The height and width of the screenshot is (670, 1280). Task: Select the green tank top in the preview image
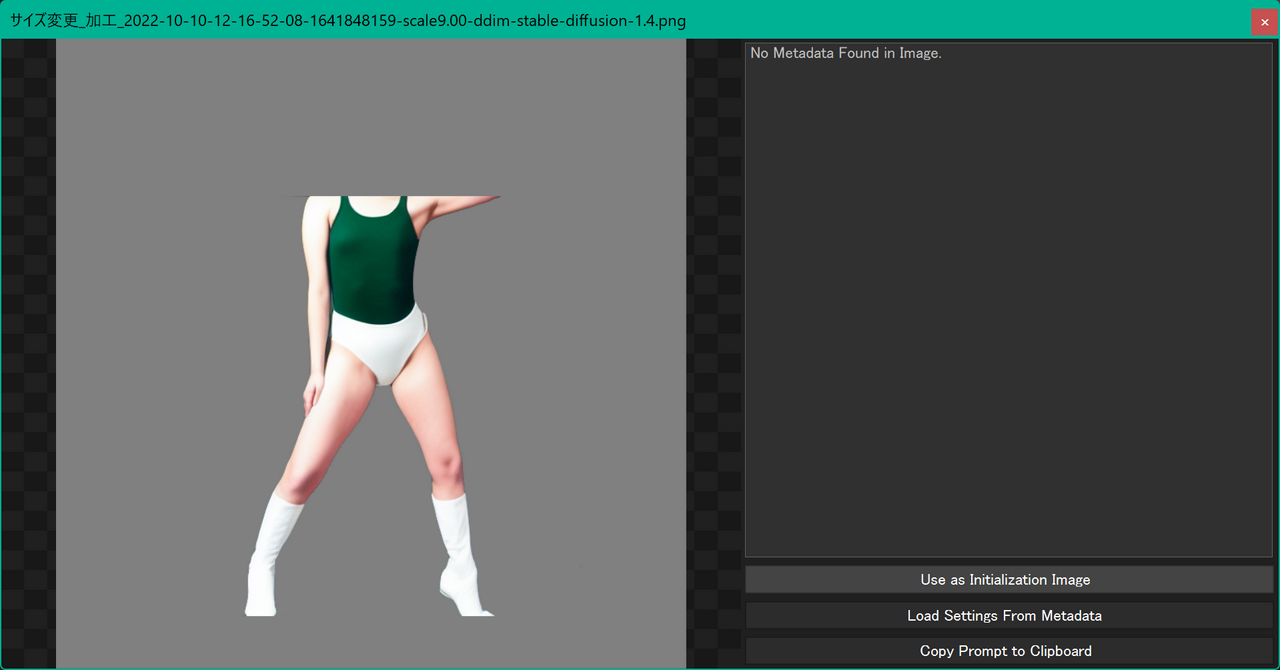[x=372, y=260]
